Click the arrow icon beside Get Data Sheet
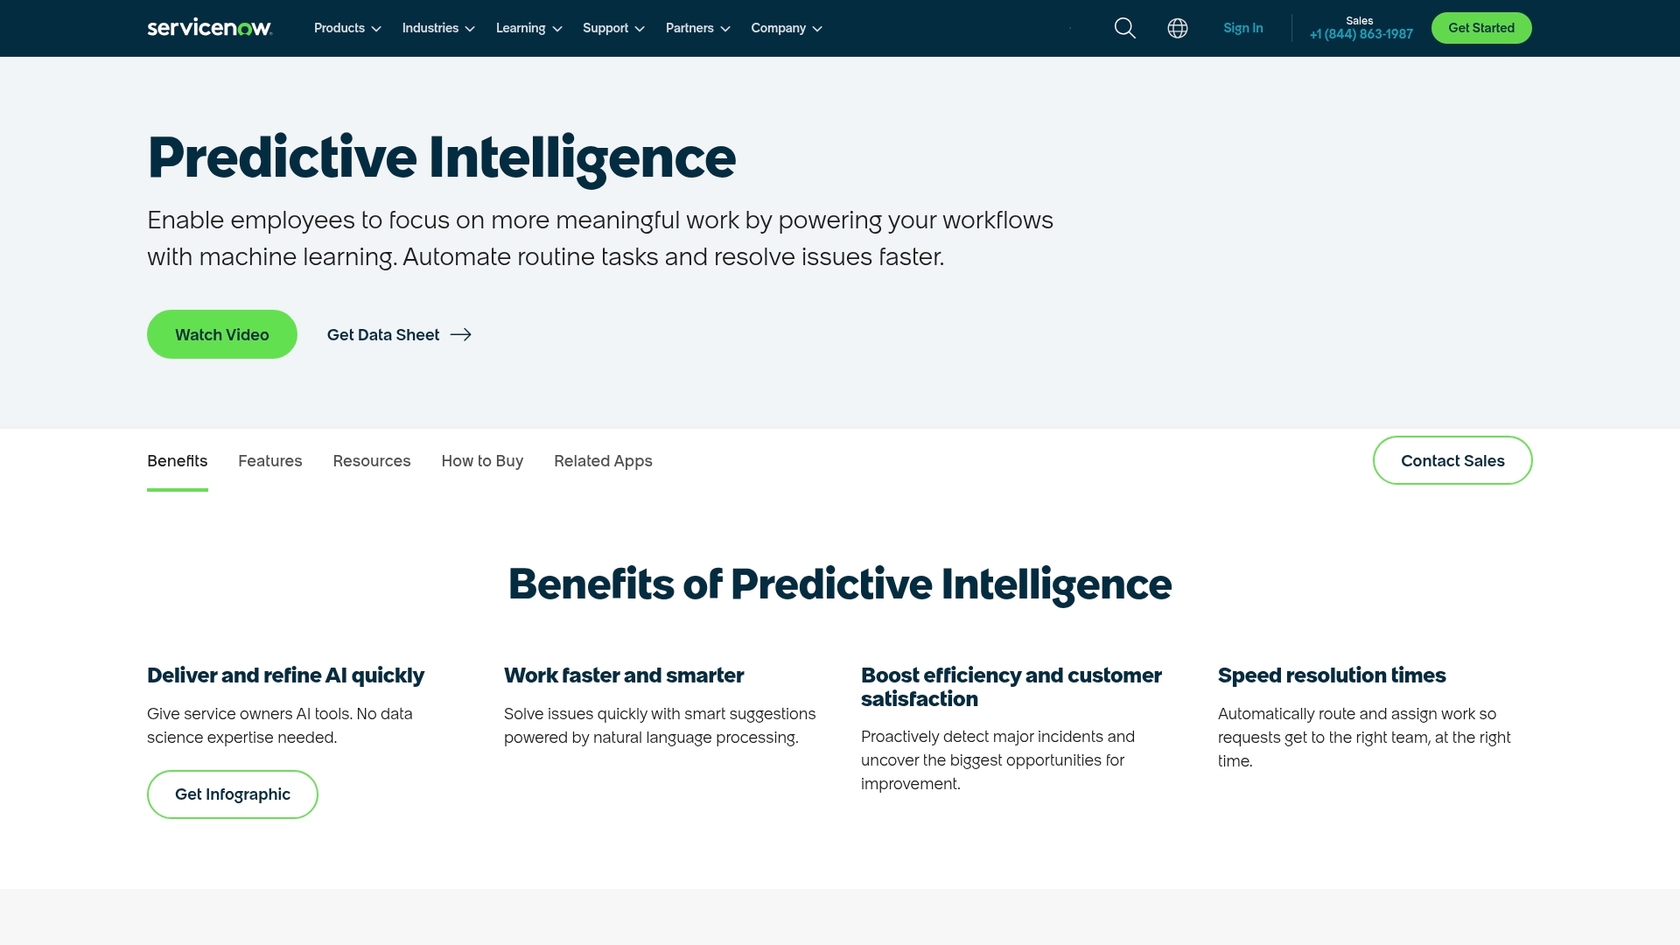 [462, 334]
